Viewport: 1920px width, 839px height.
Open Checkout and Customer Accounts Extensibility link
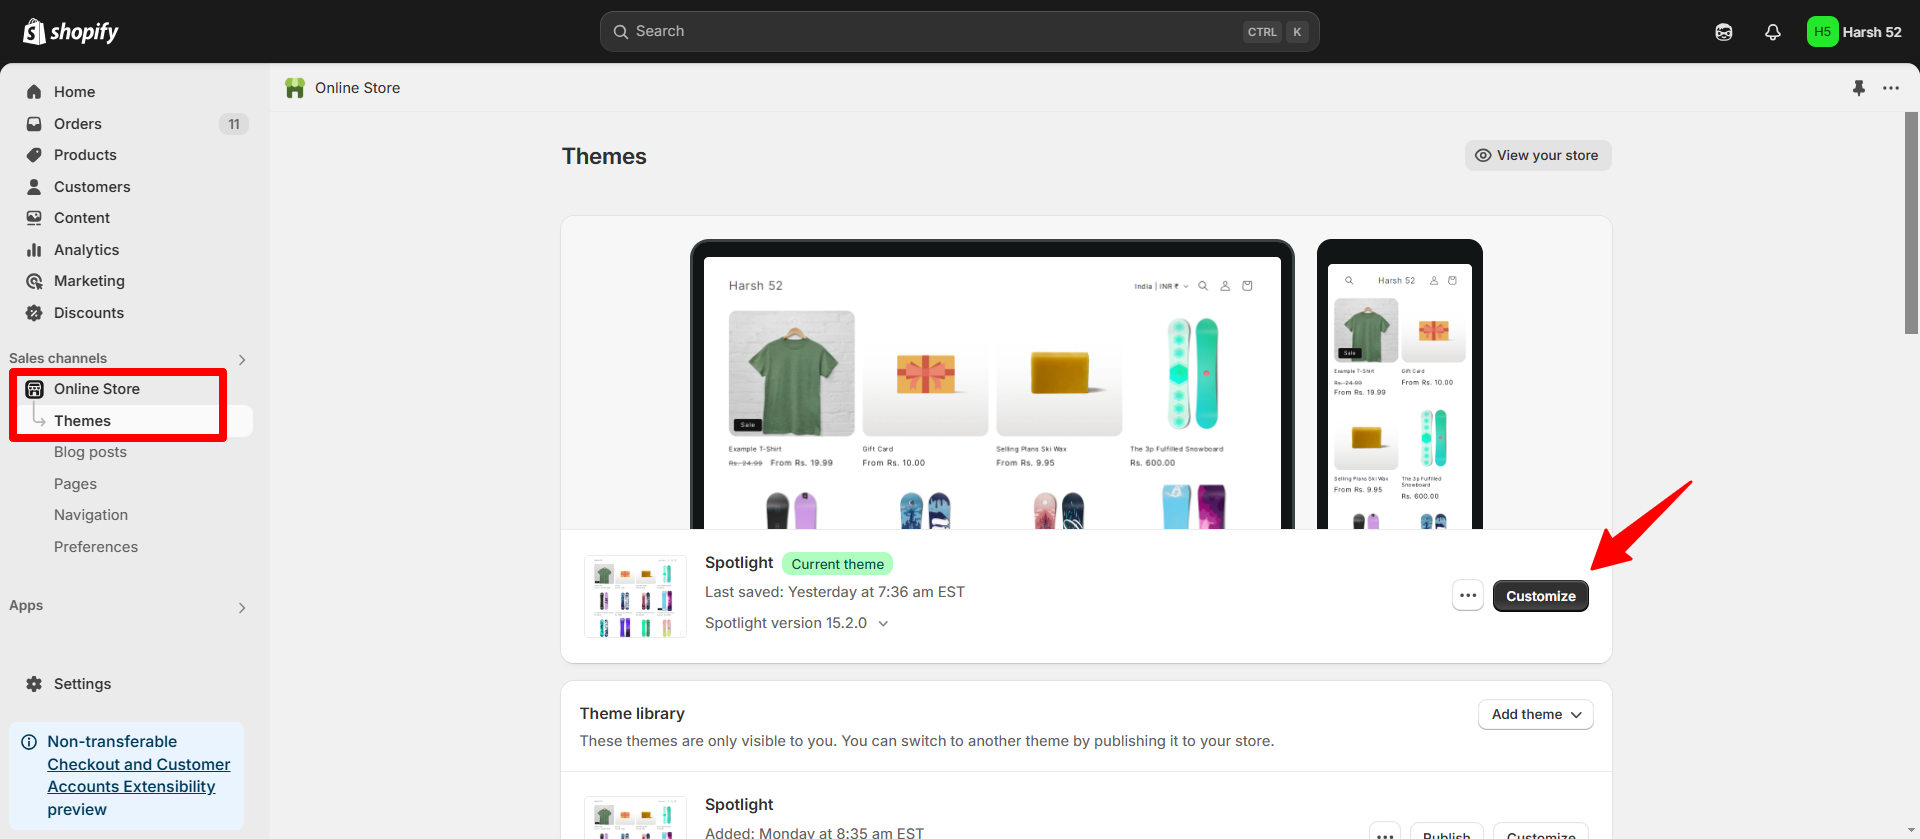[139, 776]
